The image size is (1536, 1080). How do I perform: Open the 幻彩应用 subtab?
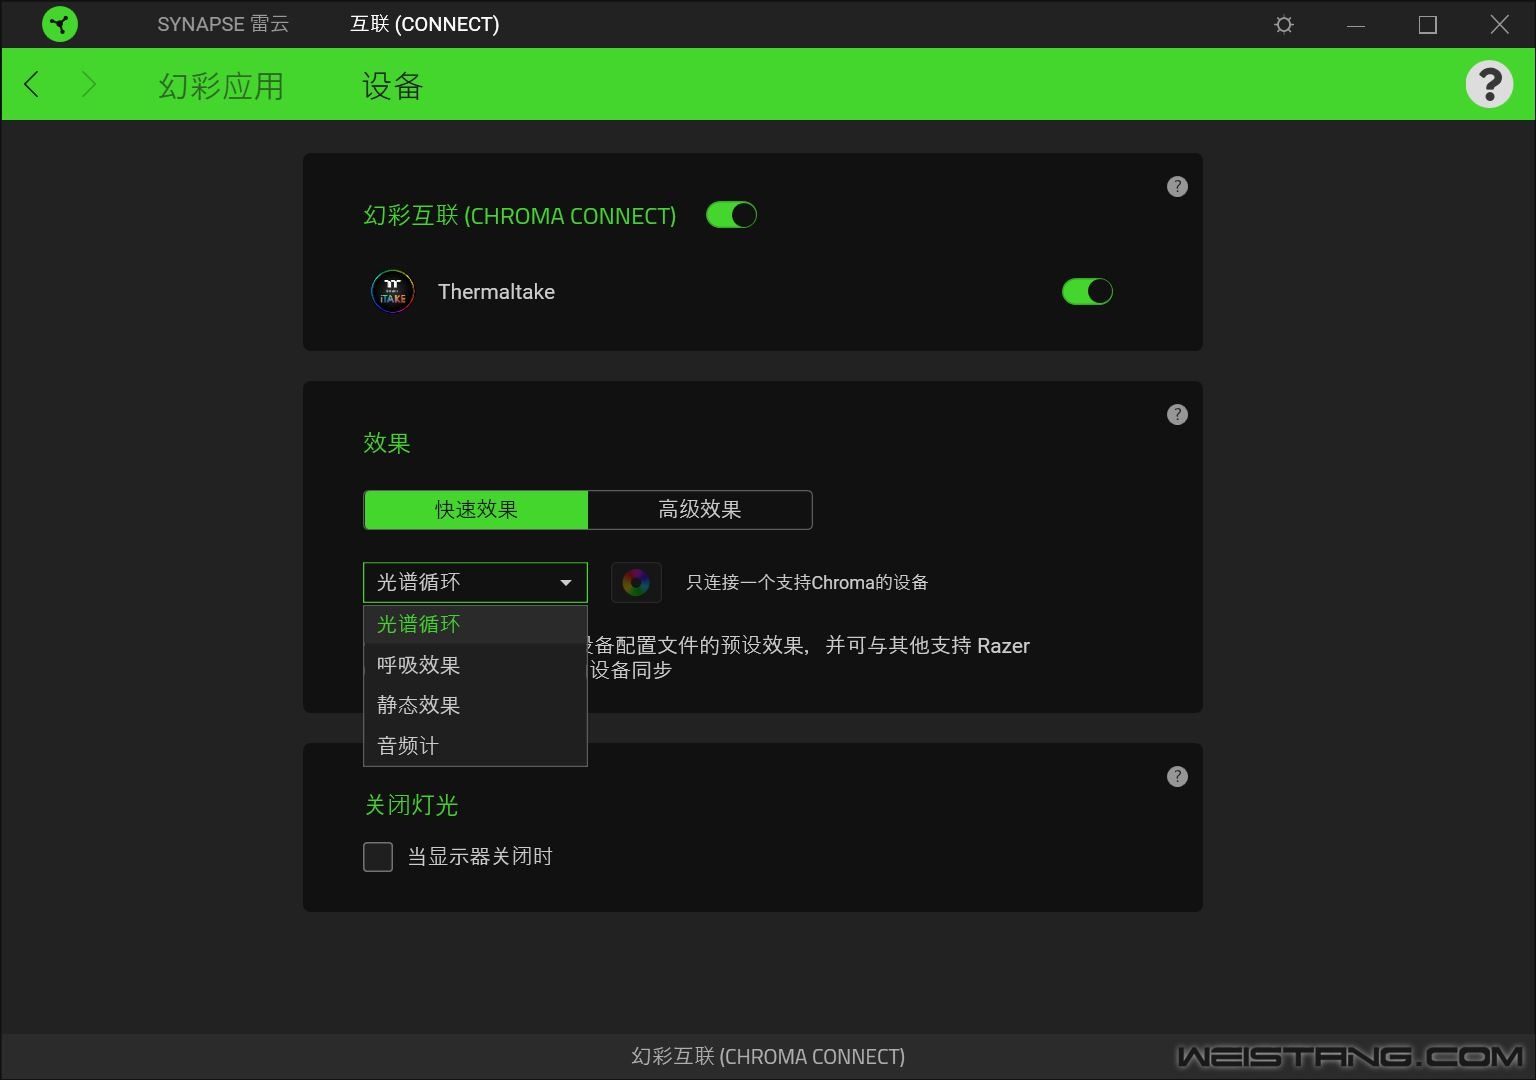pyautogui.click(x=221, y=86)
